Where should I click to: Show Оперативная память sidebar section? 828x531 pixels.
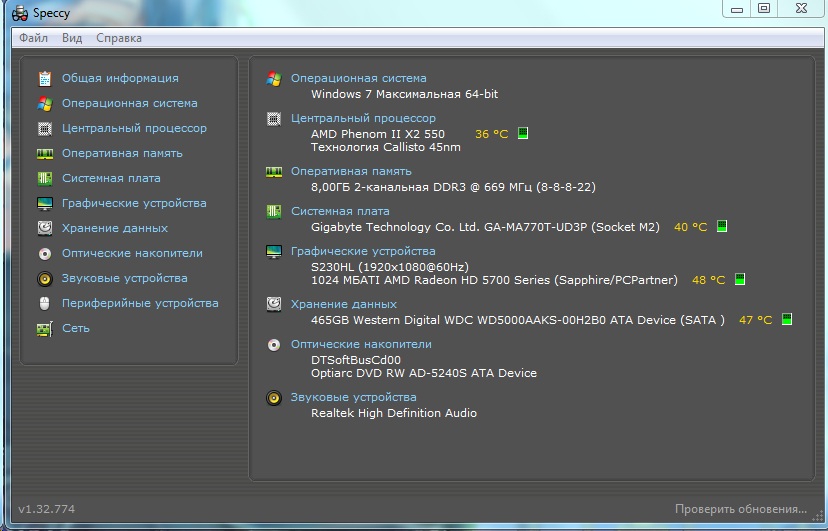pos(122,153)
